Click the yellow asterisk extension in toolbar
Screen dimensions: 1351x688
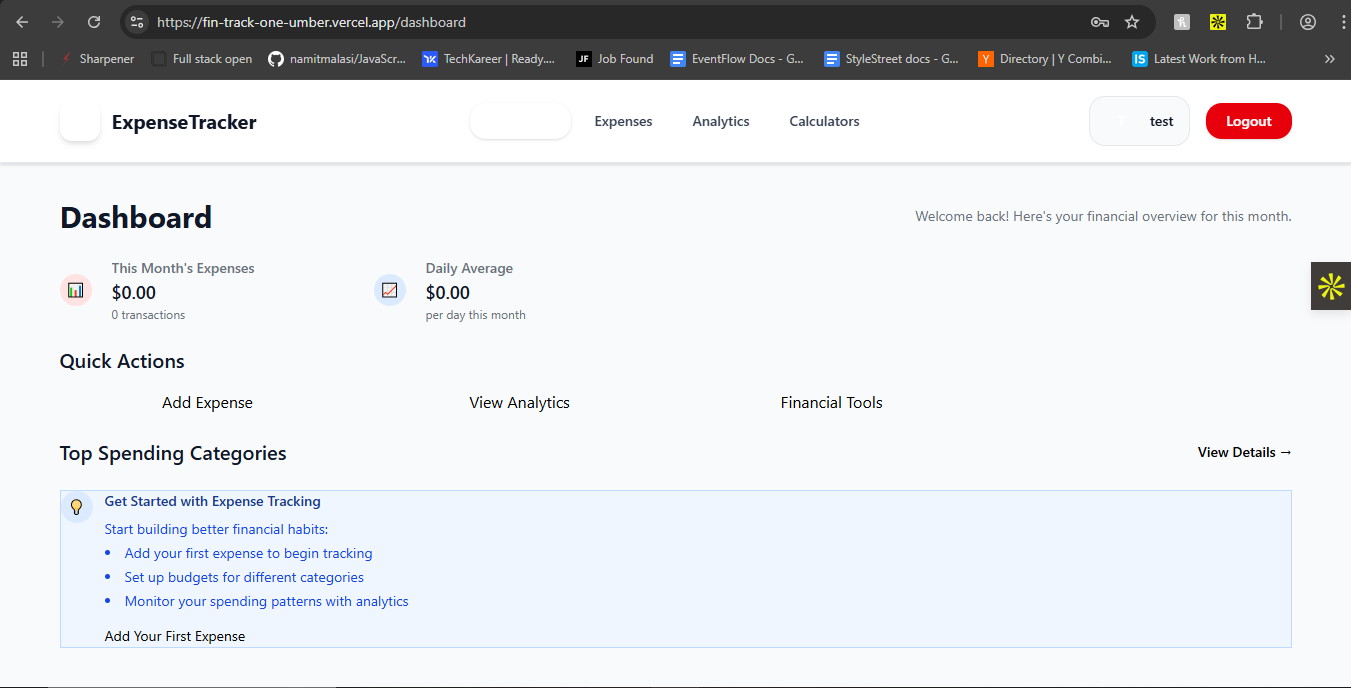click(x=1217, y=22)
